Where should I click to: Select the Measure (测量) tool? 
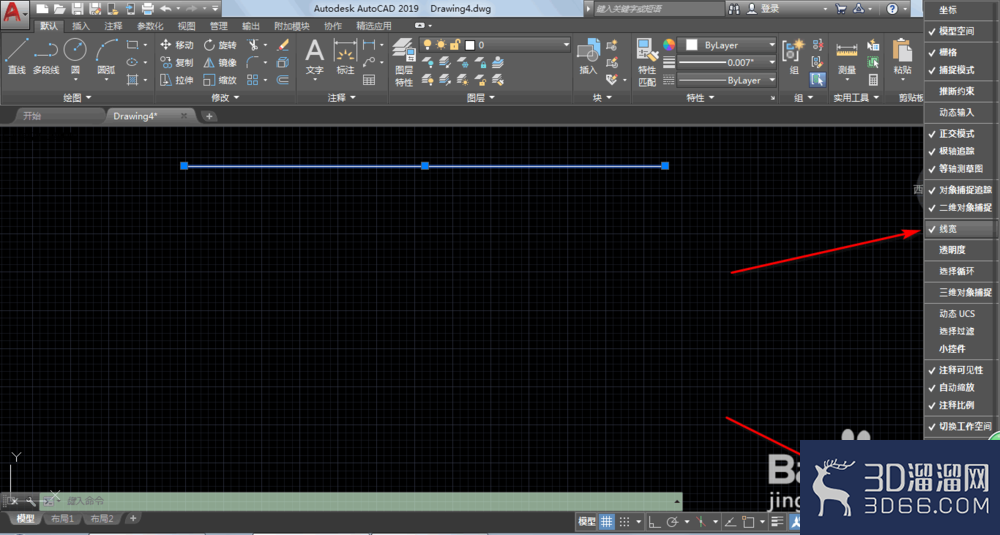846,58
